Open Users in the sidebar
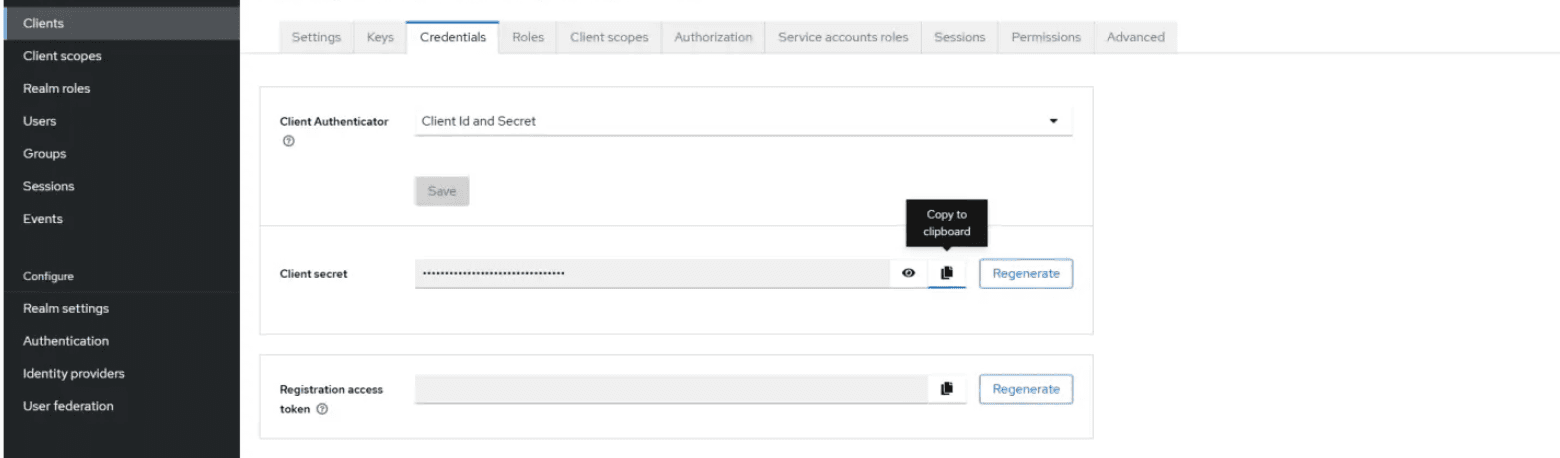 (122, 121)
